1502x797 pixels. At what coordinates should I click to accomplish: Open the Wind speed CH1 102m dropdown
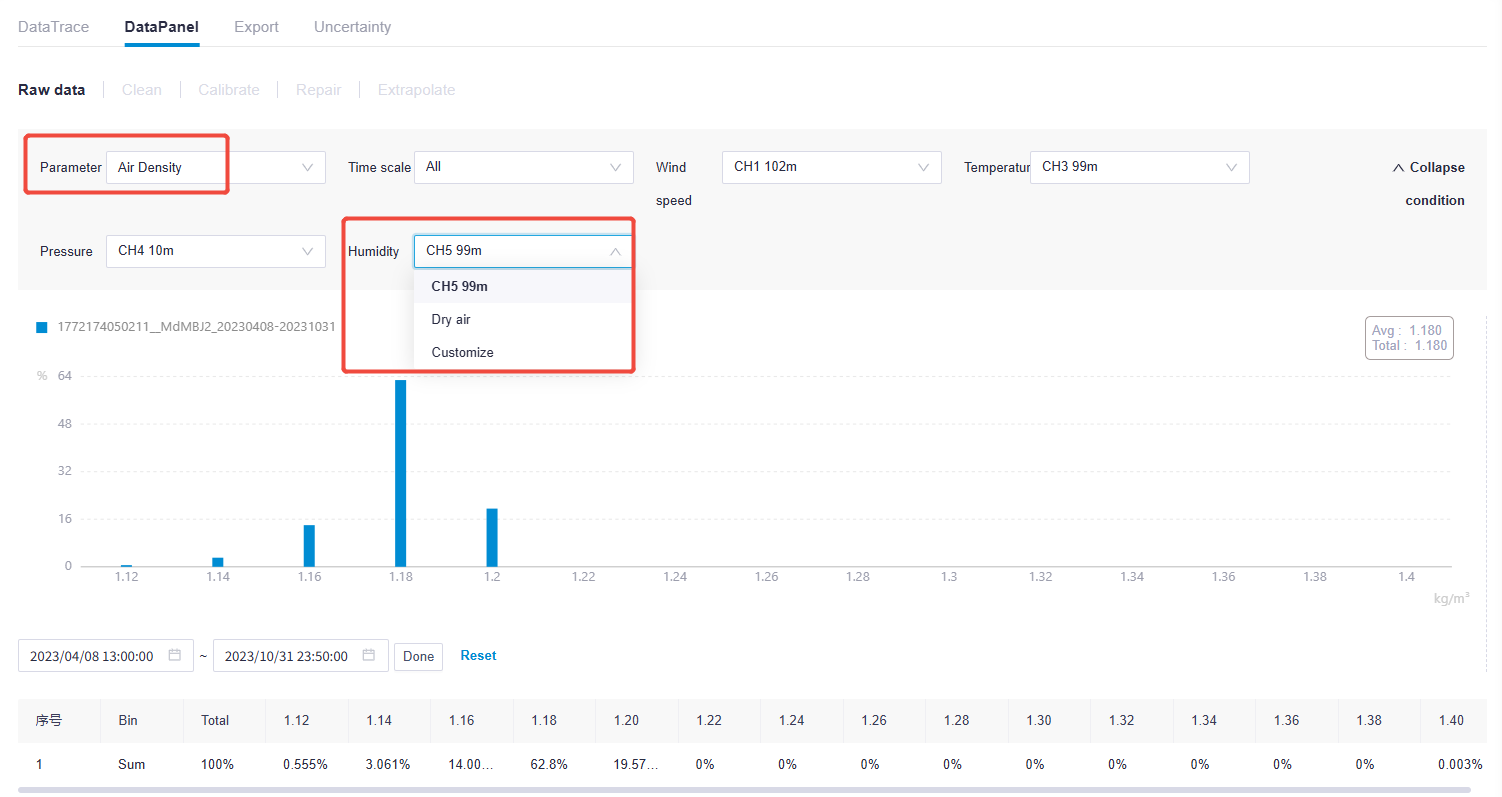[x=831, y=168]
